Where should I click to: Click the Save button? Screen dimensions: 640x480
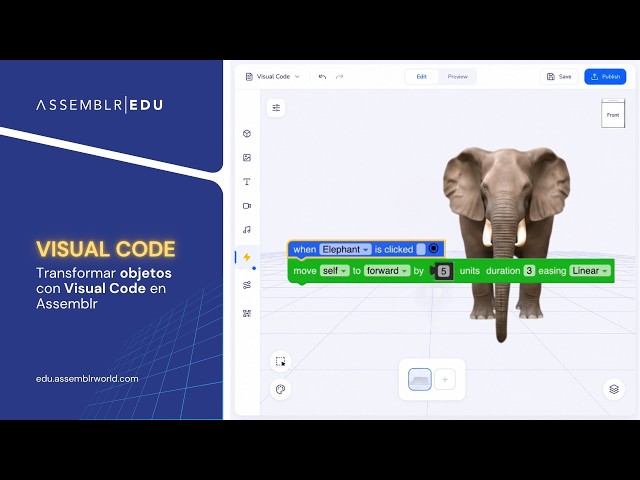coord(559,76)
